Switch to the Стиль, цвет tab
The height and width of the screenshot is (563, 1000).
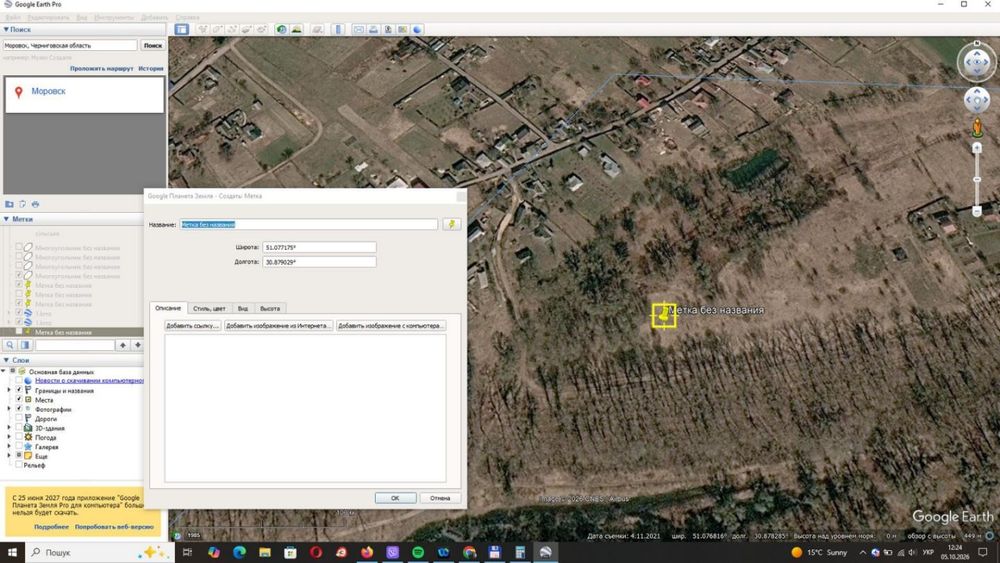(209, 309)
